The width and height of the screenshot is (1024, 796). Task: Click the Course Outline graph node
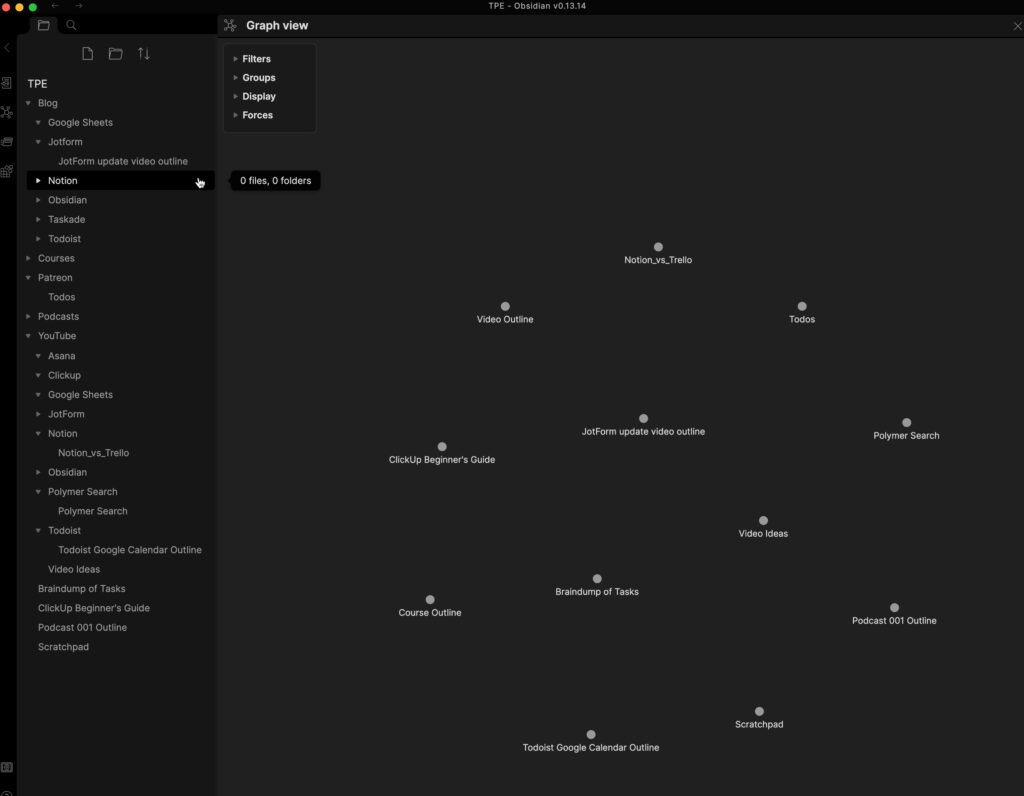430,599
